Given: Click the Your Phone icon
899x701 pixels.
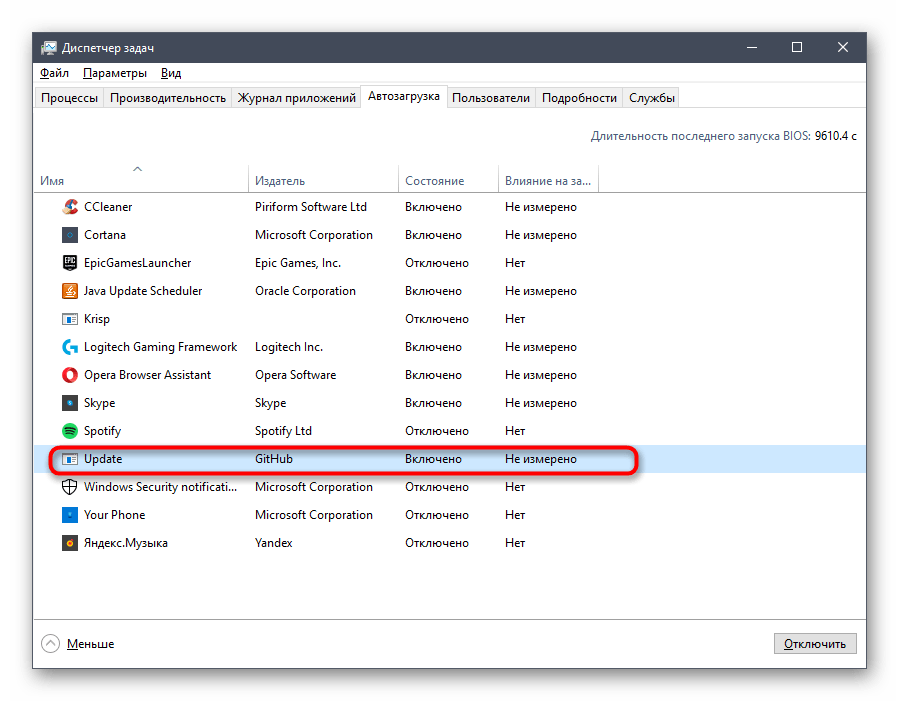Looking at the screenshot, I should coord(69,515).
